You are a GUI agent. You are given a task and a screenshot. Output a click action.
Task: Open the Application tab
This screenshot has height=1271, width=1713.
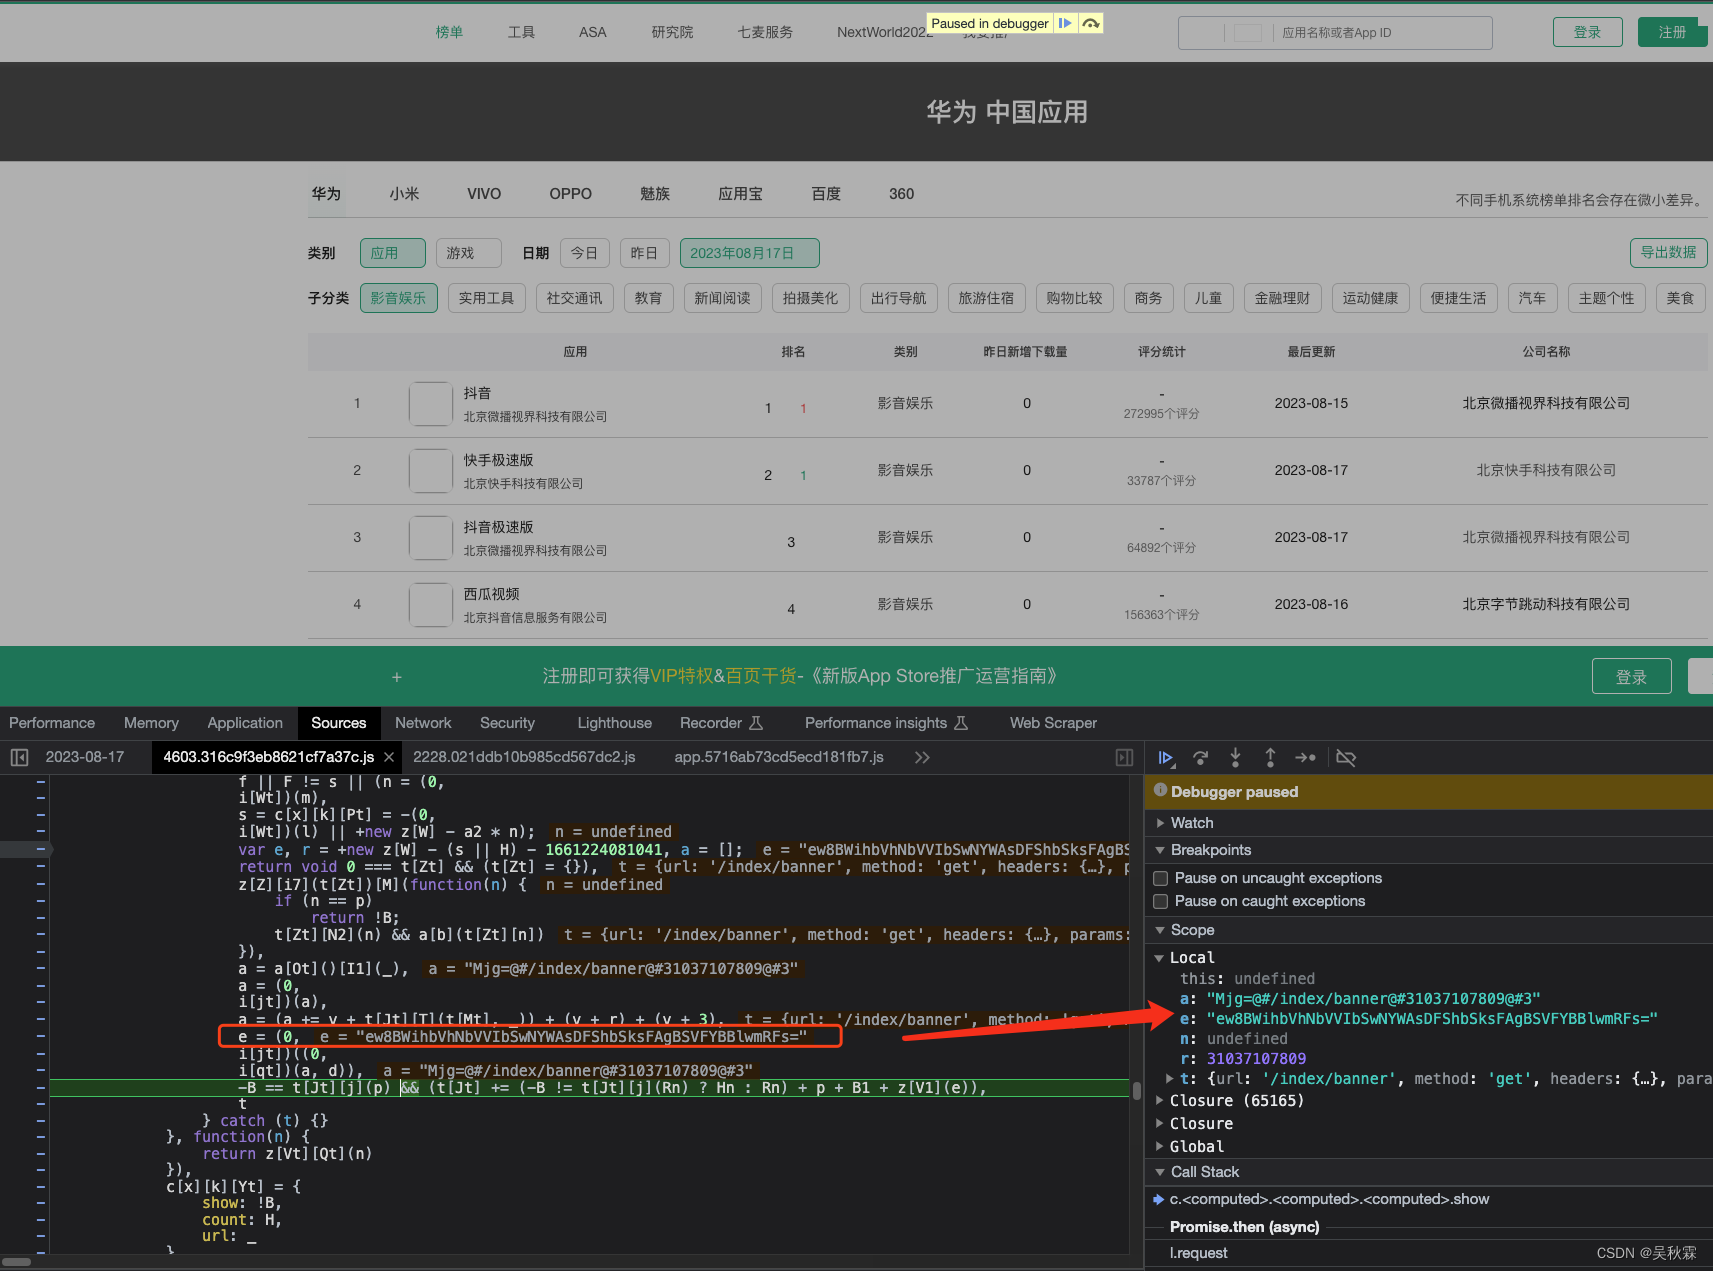(245, 723)
